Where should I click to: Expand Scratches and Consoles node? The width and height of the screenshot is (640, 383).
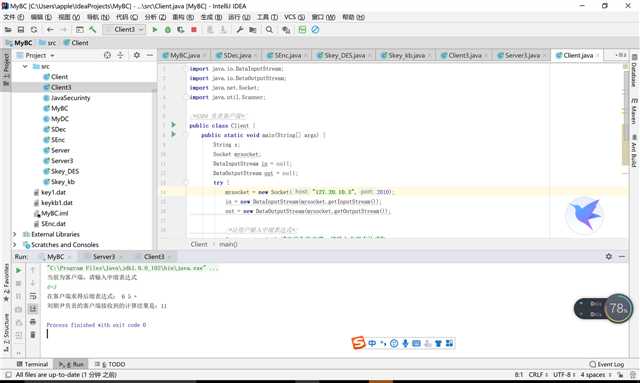tap(15, 245)
